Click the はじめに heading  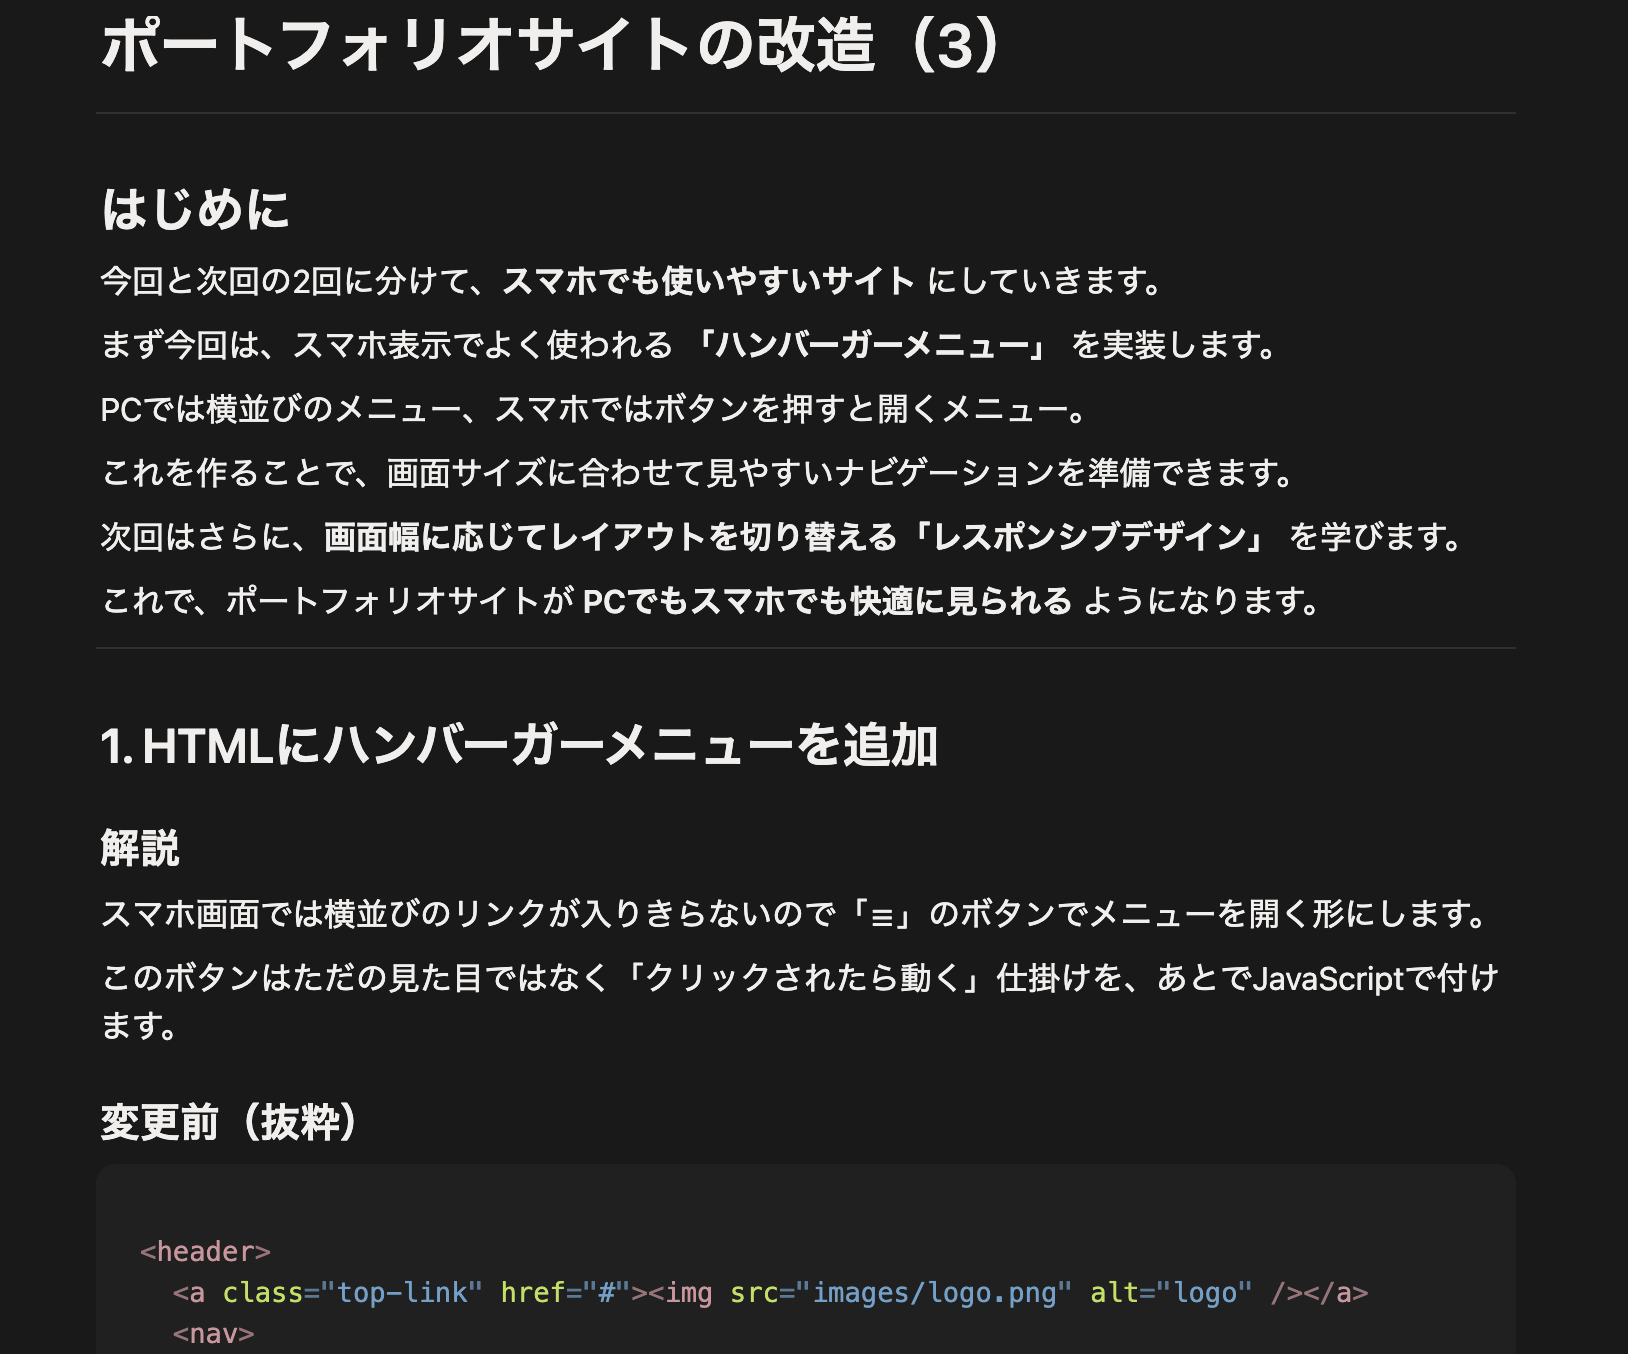(x=195, y=210)
